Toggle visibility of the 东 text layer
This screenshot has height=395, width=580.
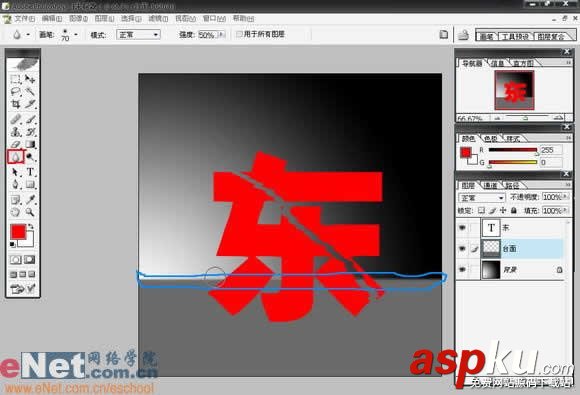462,228
